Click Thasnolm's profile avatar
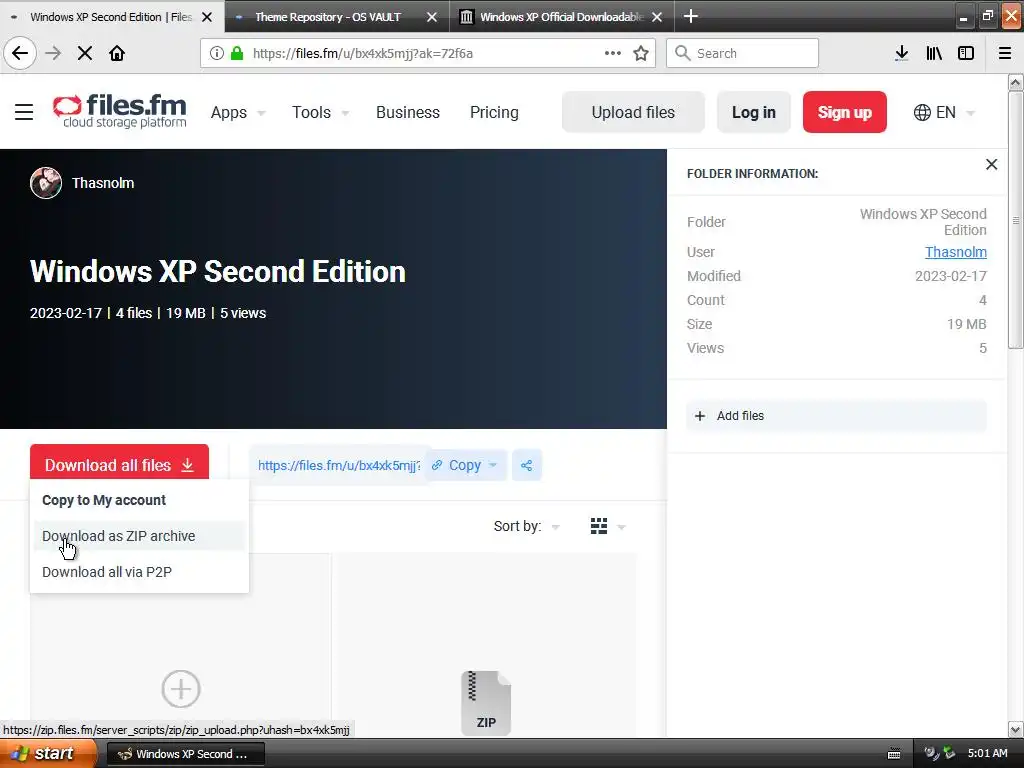 pos(46,183)
